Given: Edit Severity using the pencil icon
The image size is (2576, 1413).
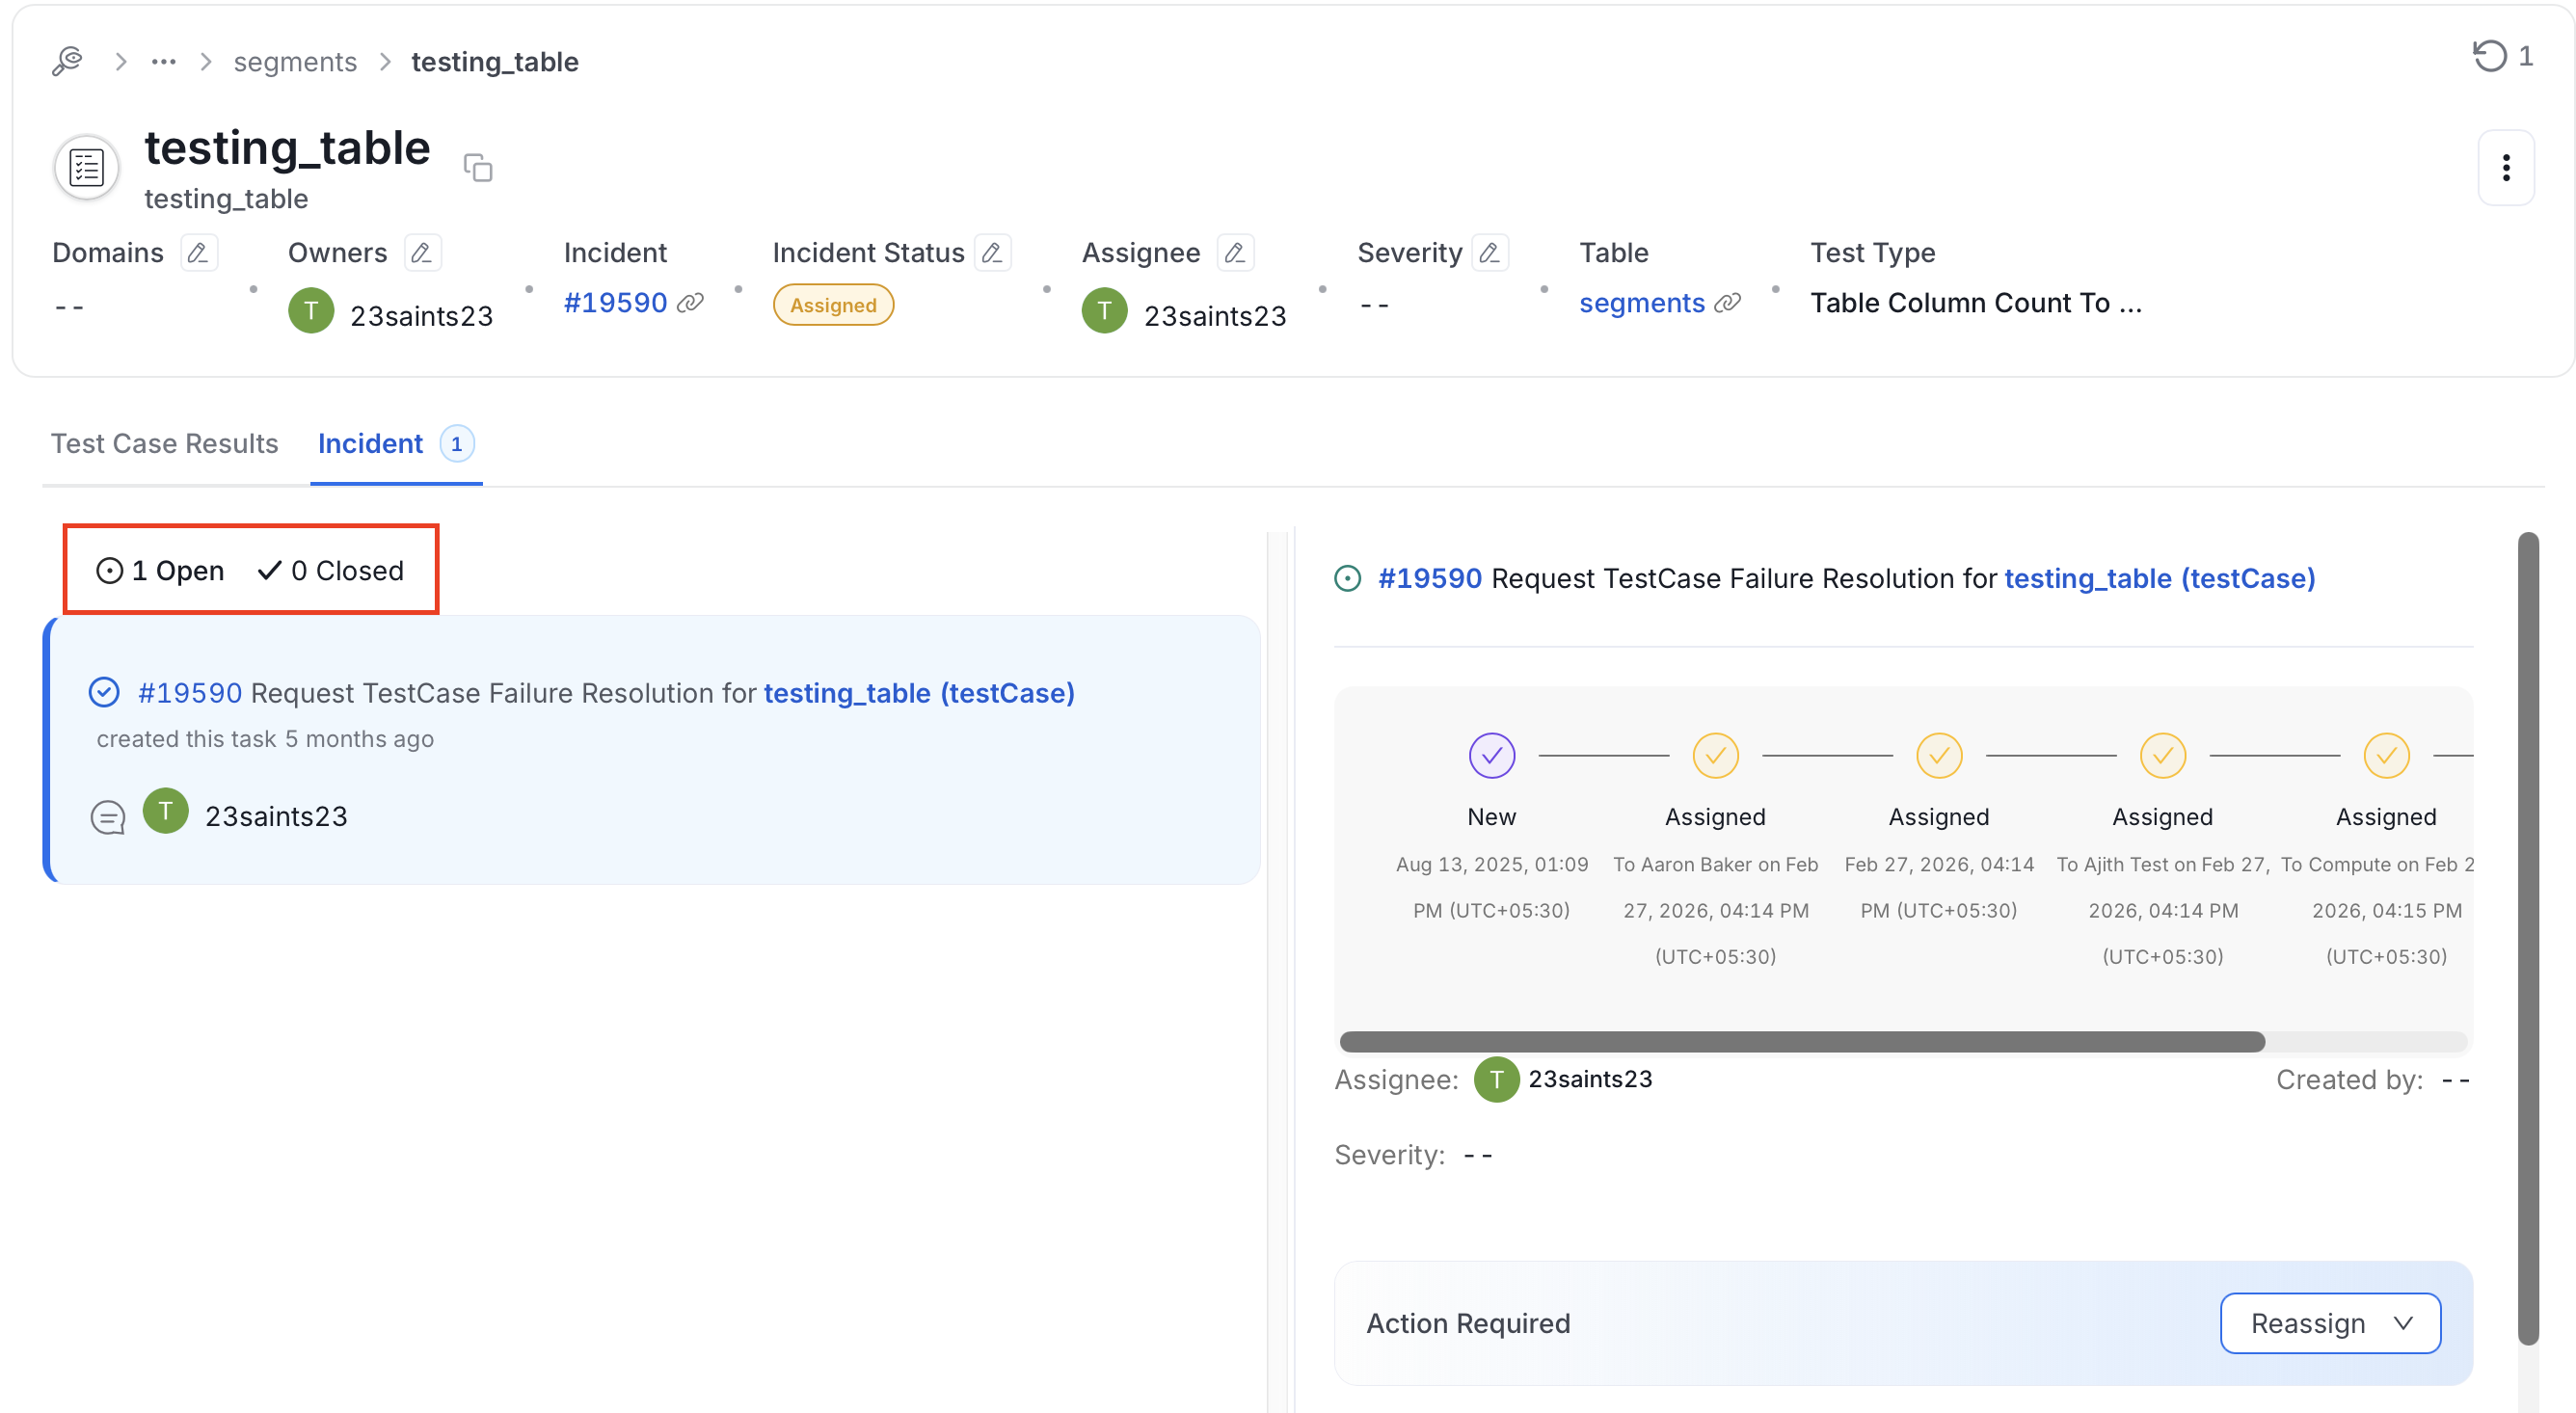Looking at the screenshot, I should click(1490, 253).
